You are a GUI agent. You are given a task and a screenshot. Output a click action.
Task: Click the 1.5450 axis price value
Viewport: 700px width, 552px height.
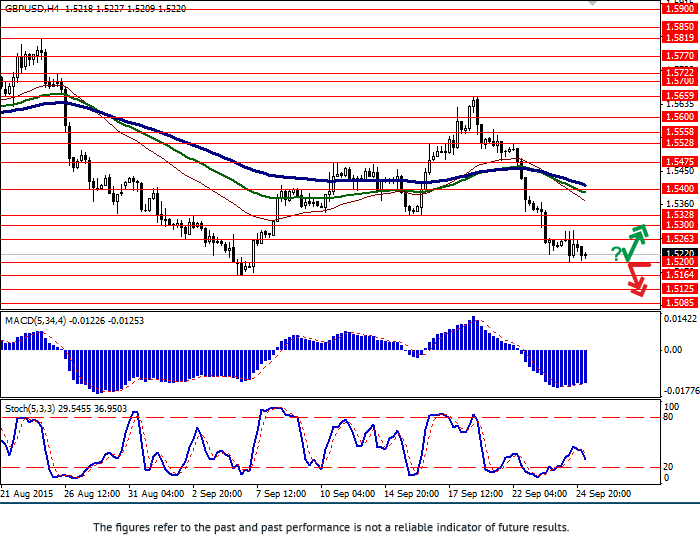click(680, 171)
